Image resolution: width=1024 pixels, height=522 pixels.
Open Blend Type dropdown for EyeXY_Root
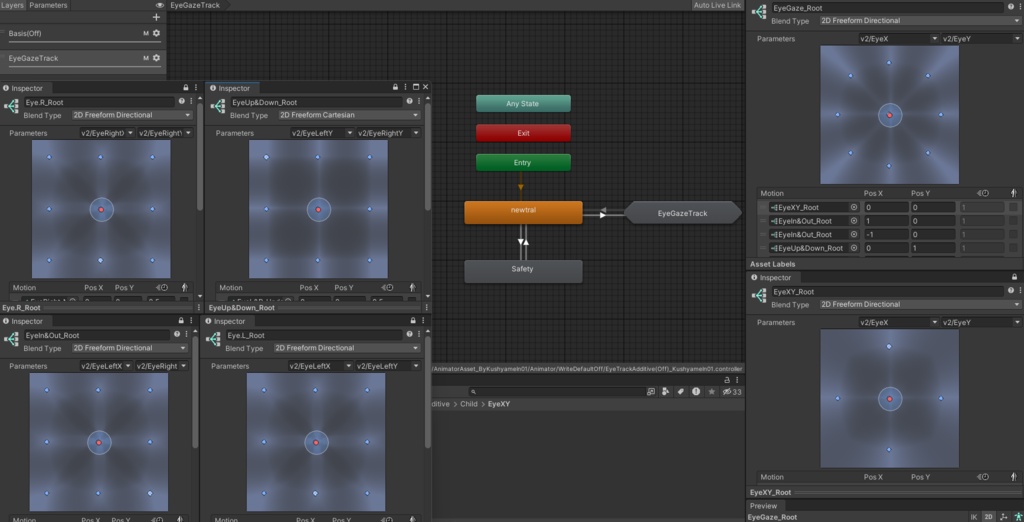point(920,304)
